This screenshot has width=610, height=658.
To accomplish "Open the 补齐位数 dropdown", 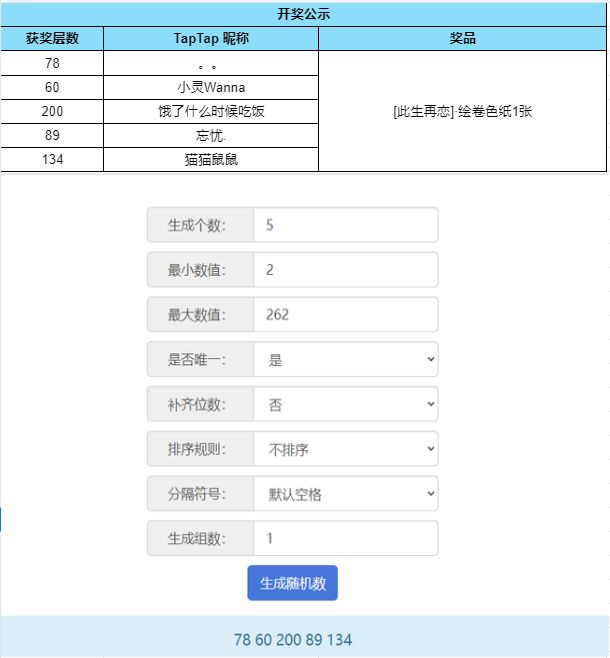I will (346, 404).
